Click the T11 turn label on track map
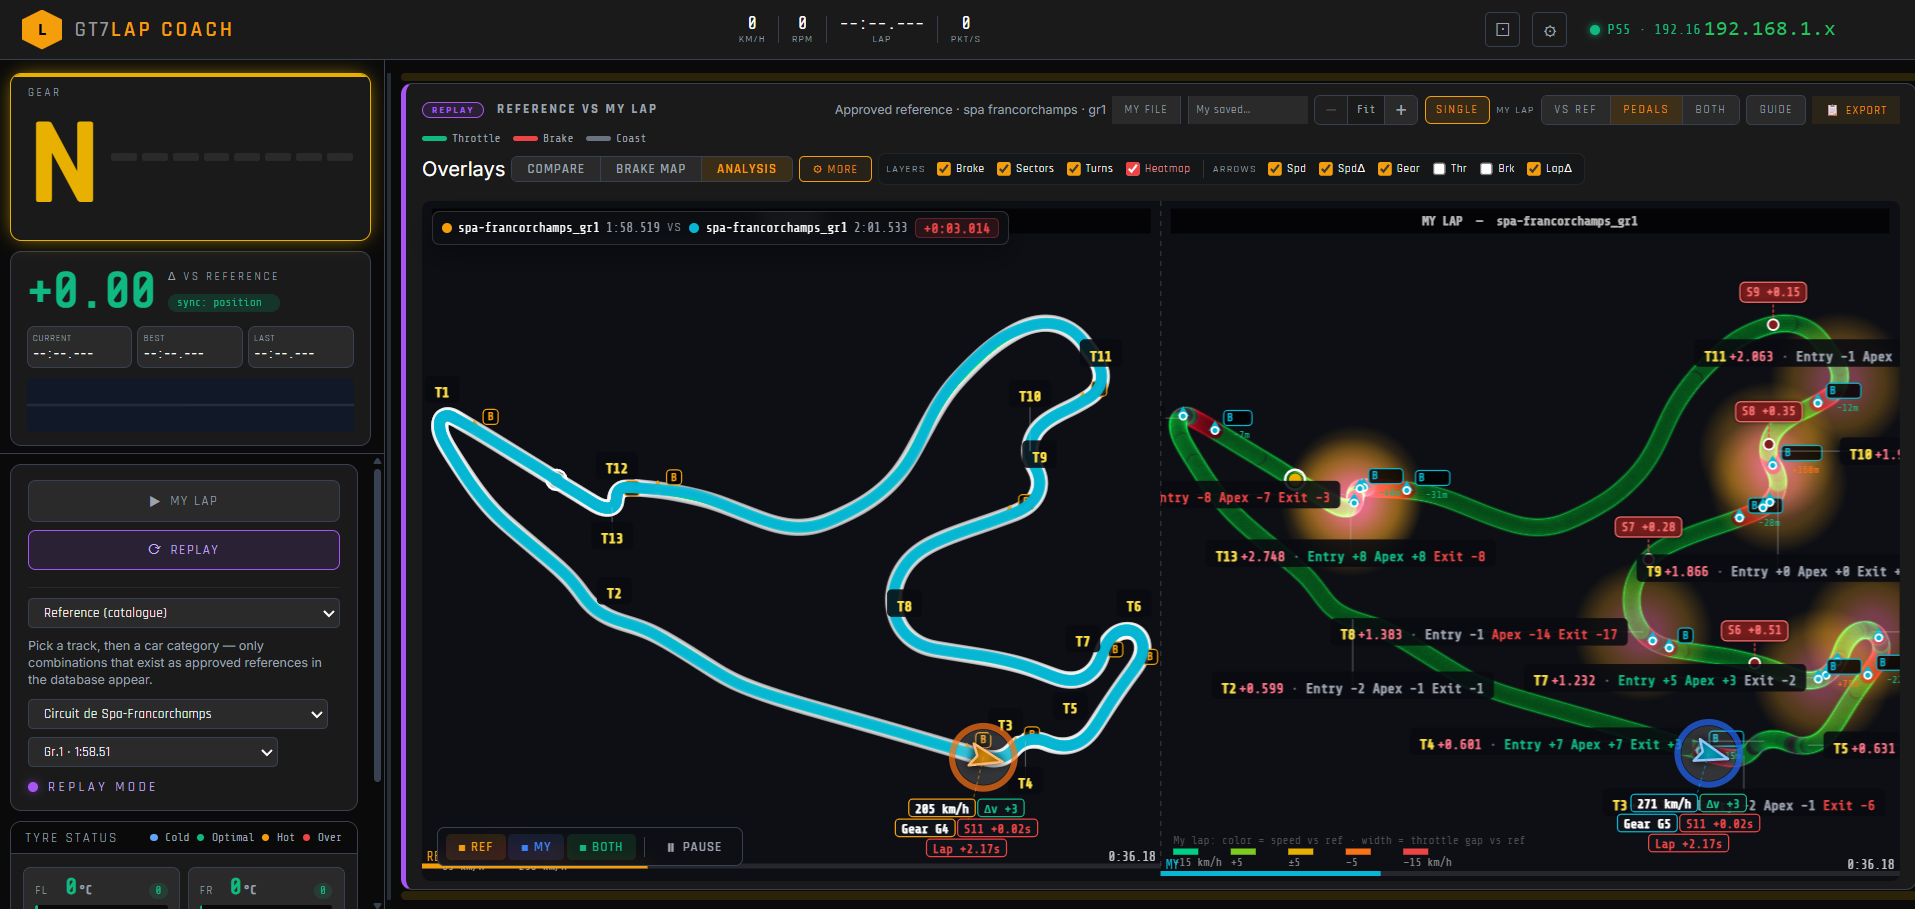This screenshot has height=909, width=1915. click(1101, 357)
